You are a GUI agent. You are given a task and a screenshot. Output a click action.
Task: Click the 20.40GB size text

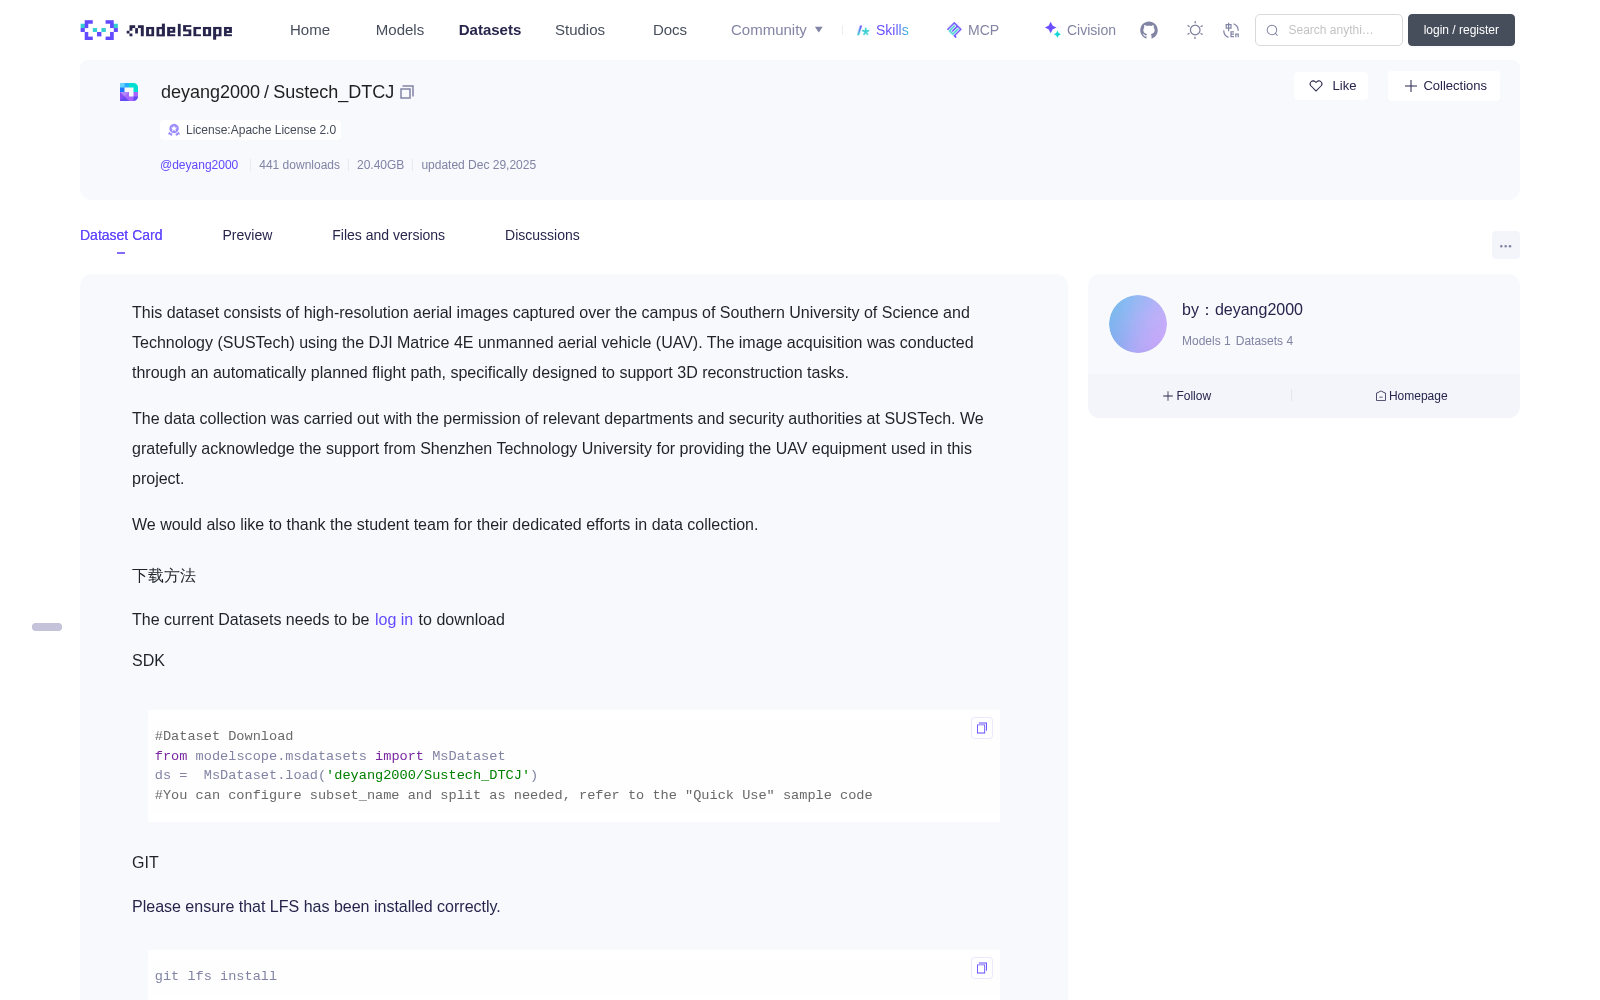(380, 165)
